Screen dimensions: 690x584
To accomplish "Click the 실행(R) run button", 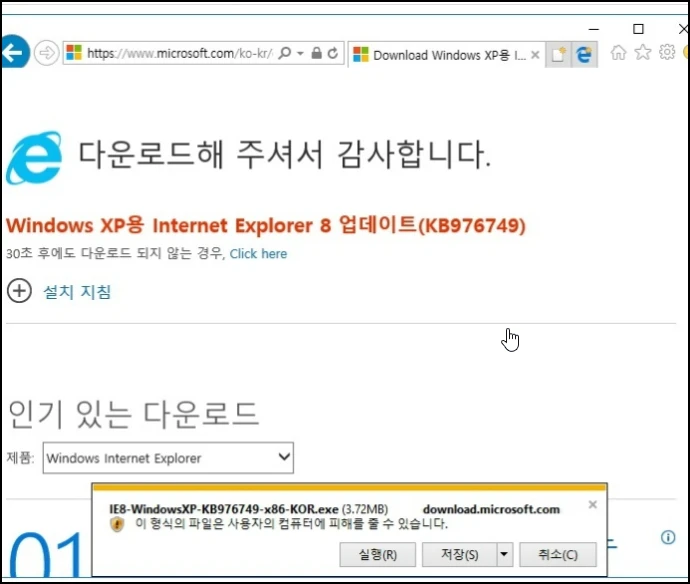I will click(378, 555).
